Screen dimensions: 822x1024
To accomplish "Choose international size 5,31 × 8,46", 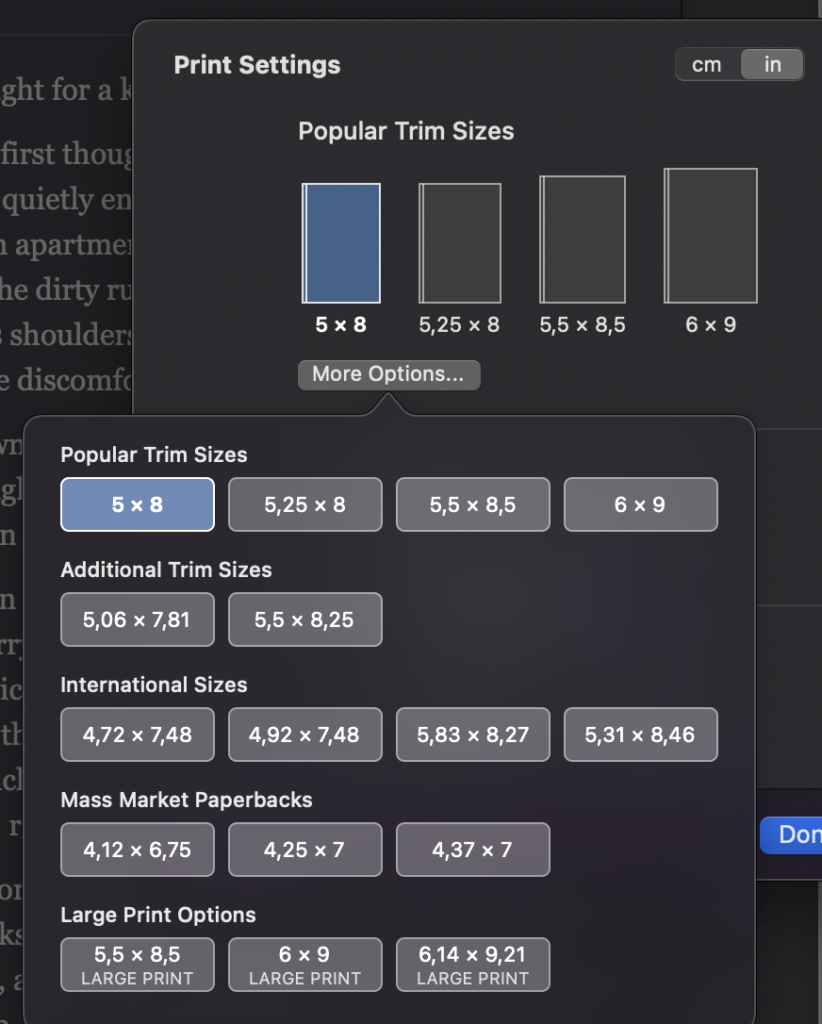I will 640,735.
